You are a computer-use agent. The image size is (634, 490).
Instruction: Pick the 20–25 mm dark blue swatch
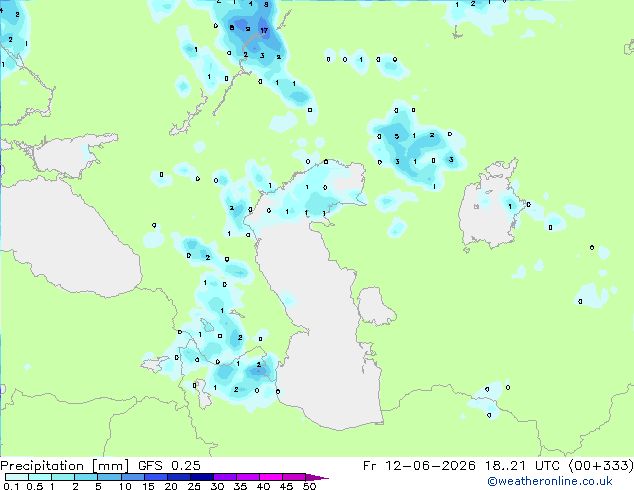tap(179, 477)
